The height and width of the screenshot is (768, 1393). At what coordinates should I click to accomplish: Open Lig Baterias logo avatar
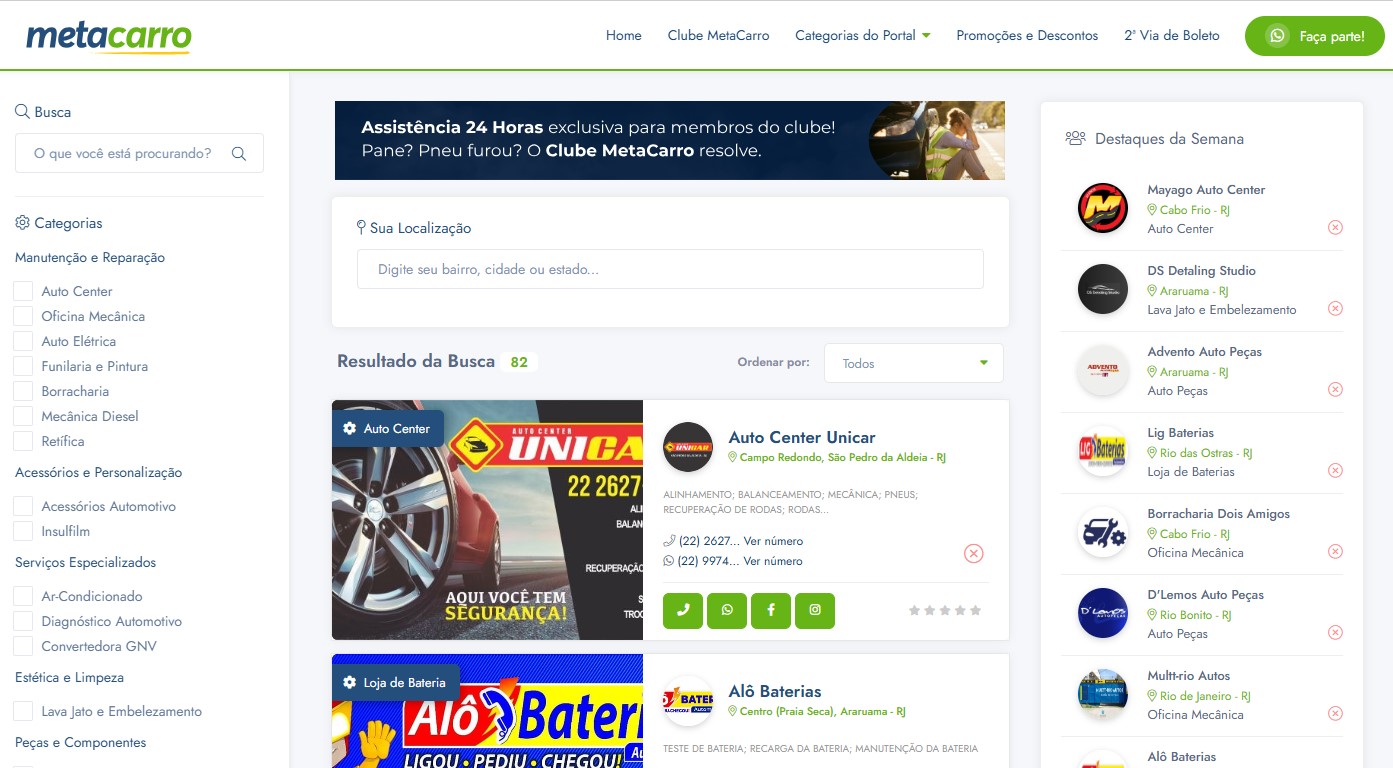coord(1103,452)
